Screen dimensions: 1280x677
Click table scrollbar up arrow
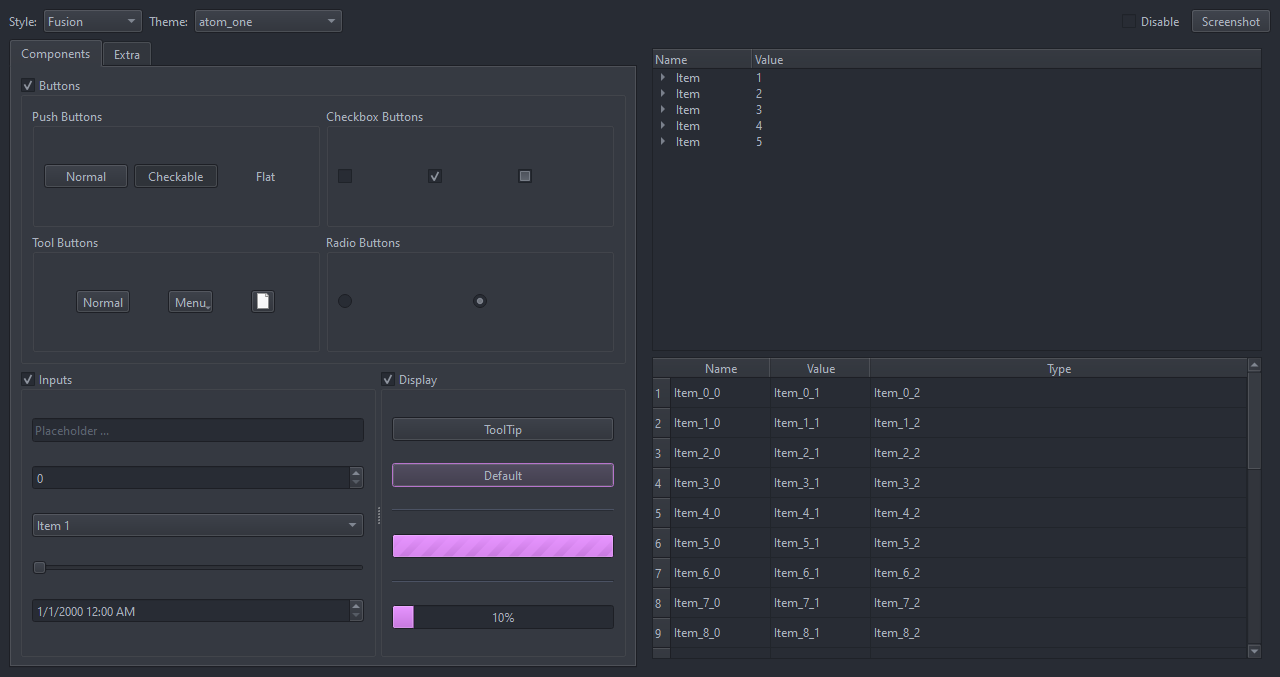click(x=1255, y=366)
